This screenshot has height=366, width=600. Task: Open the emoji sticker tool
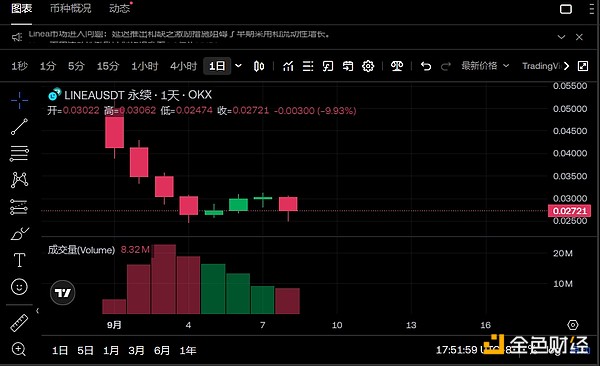point(19,287)
